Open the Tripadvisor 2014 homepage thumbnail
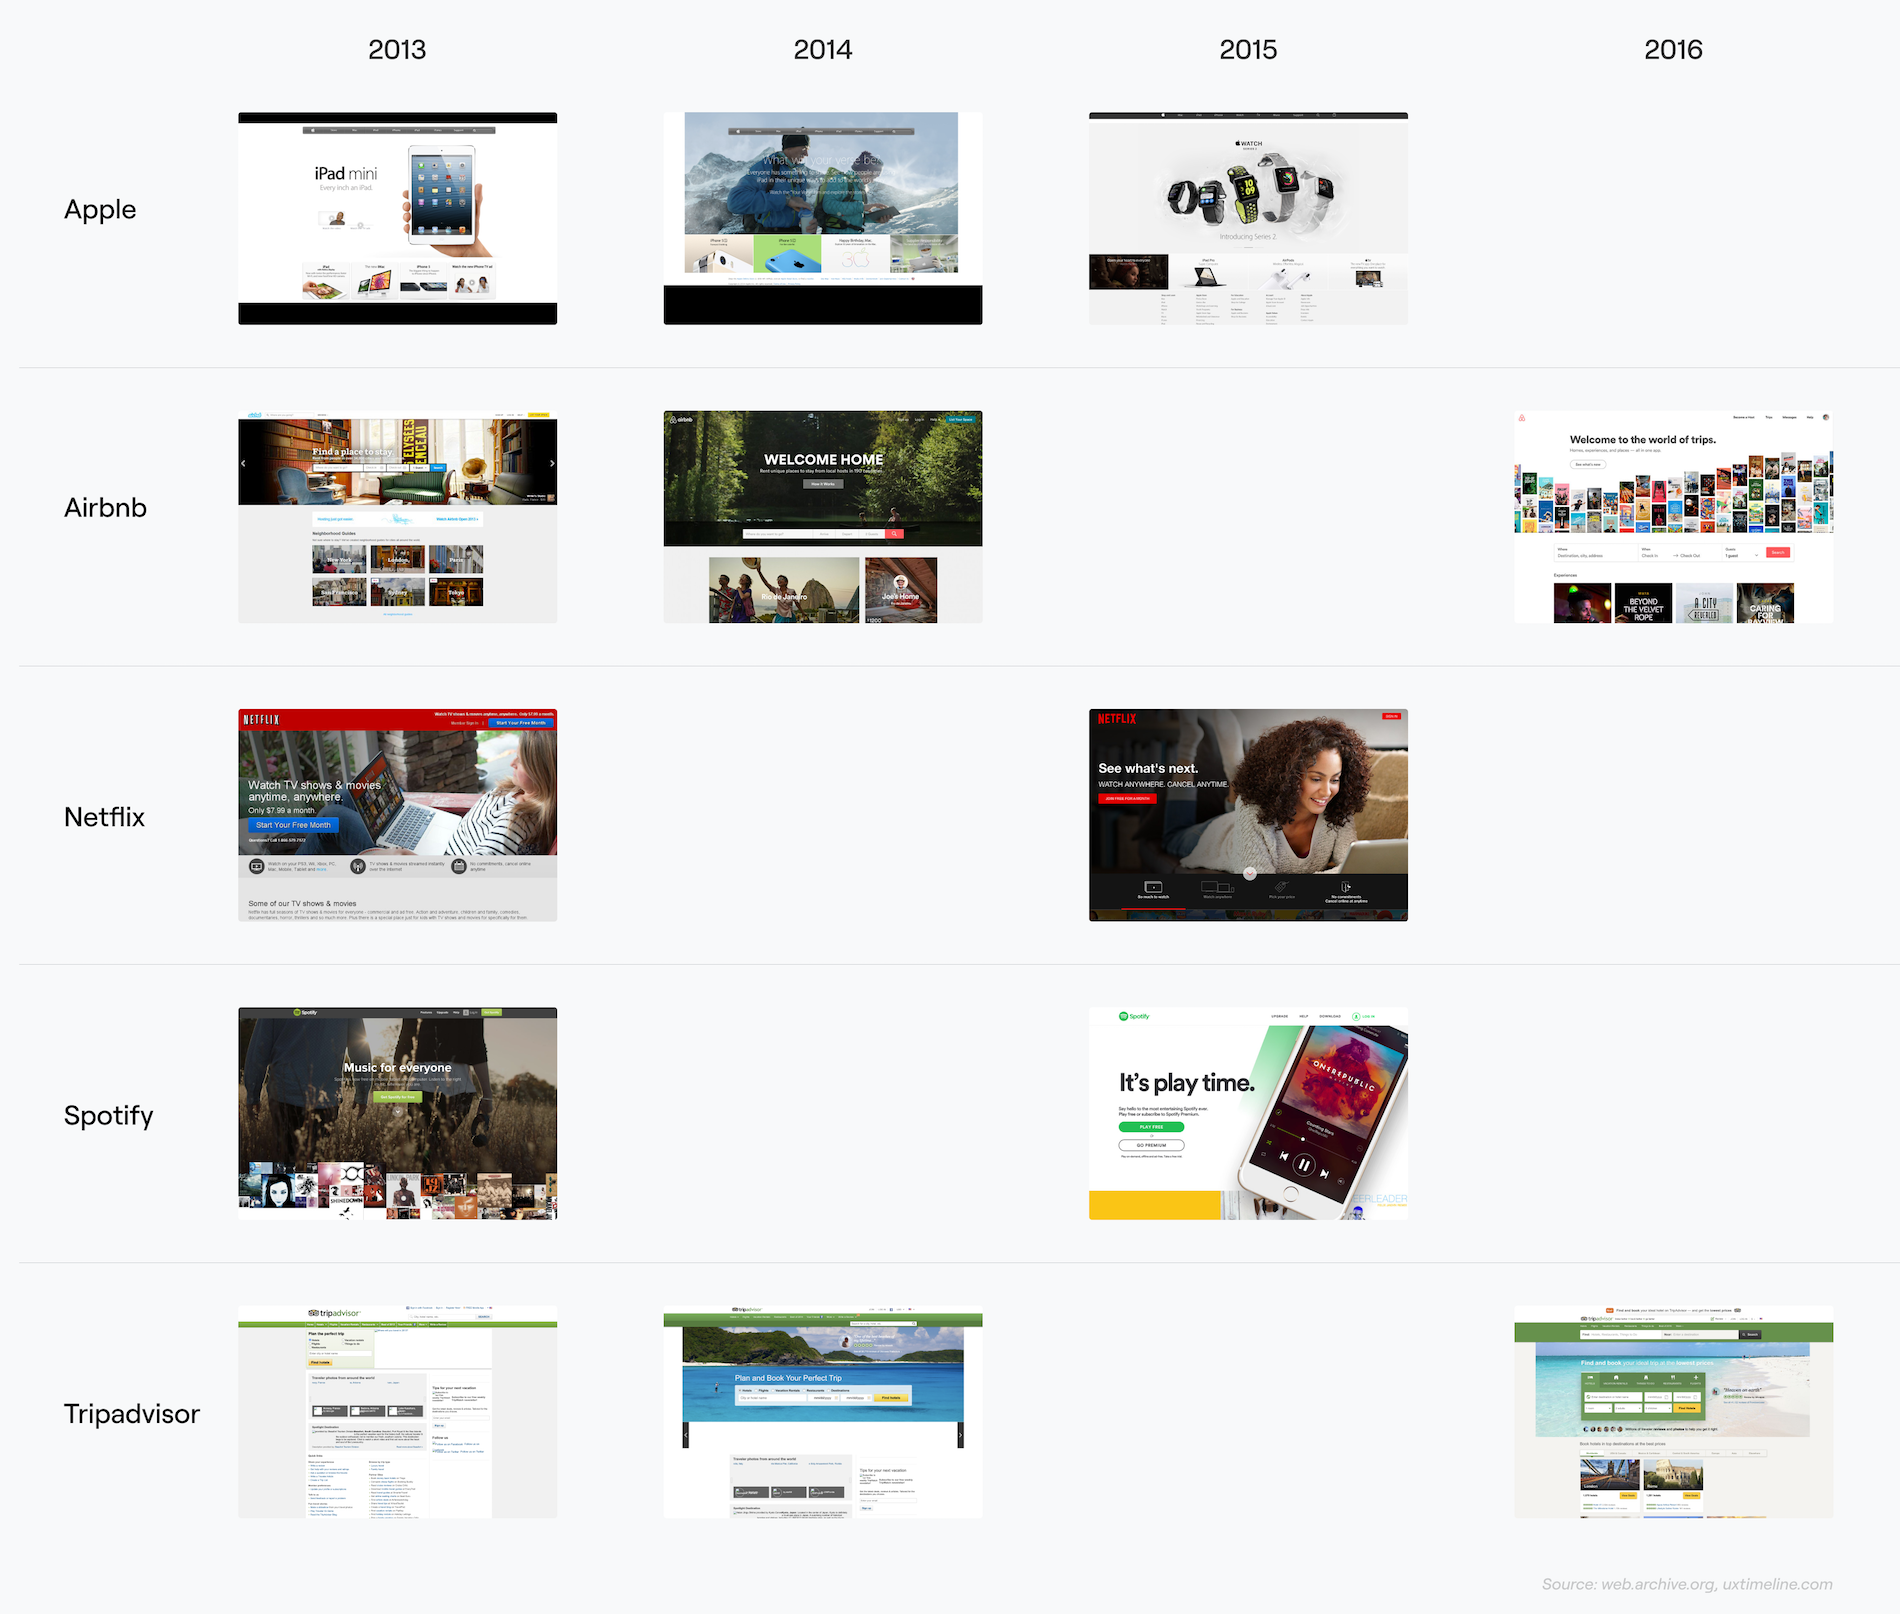Viewport: 1900px width, 1614px height. [x=823, y=1412]
